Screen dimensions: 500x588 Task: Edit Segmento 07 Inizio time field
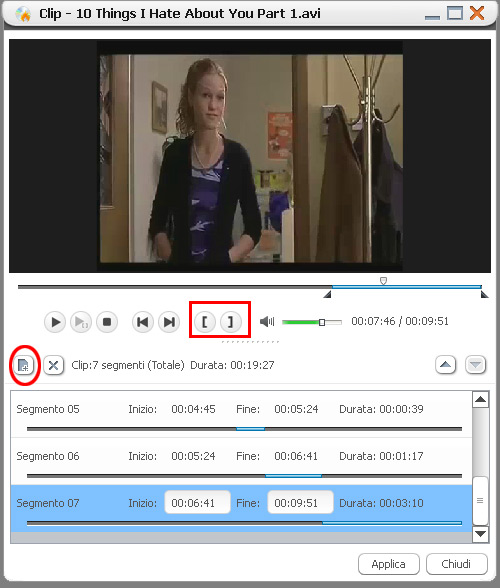pyautogui.click(x=197, y=502)
